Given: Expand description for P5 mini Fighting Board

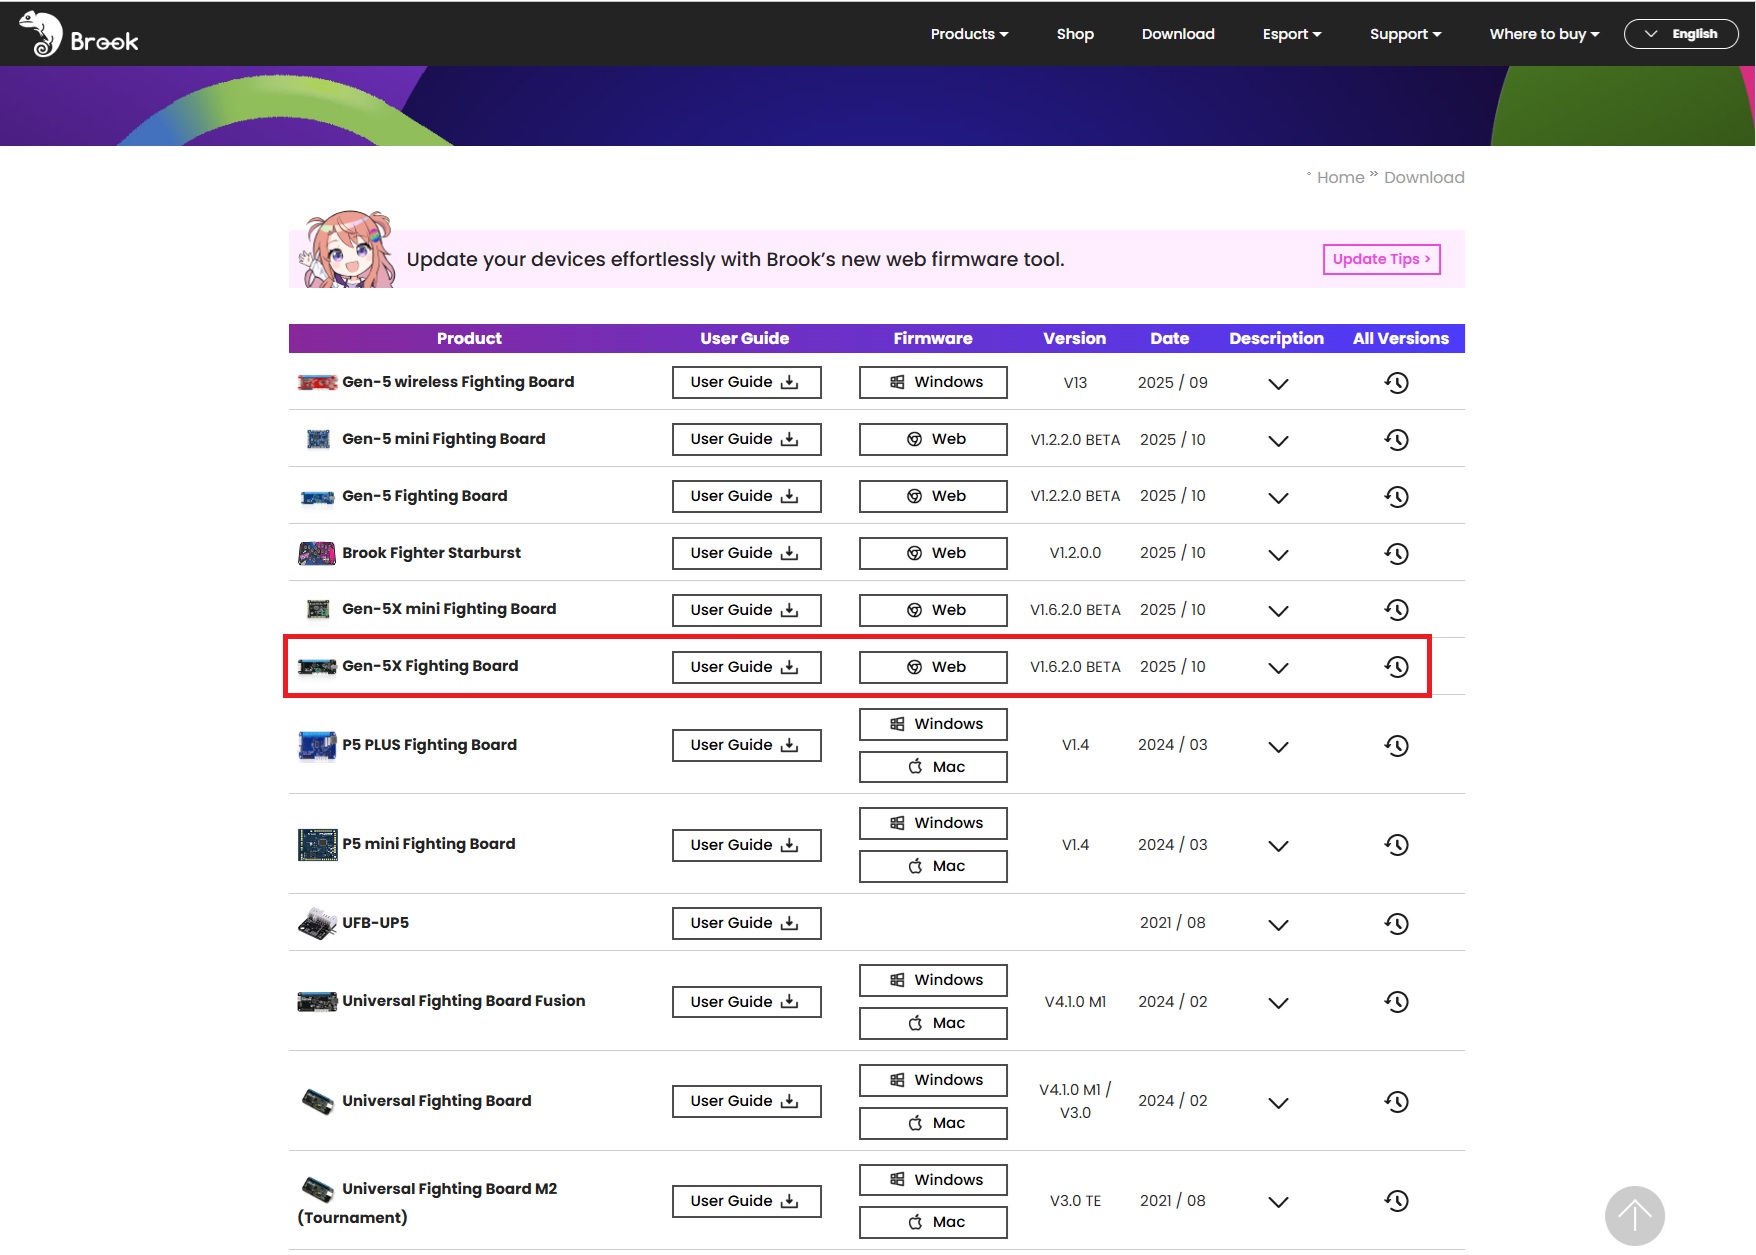Looking at the screenshot, I should [1278, 846].
